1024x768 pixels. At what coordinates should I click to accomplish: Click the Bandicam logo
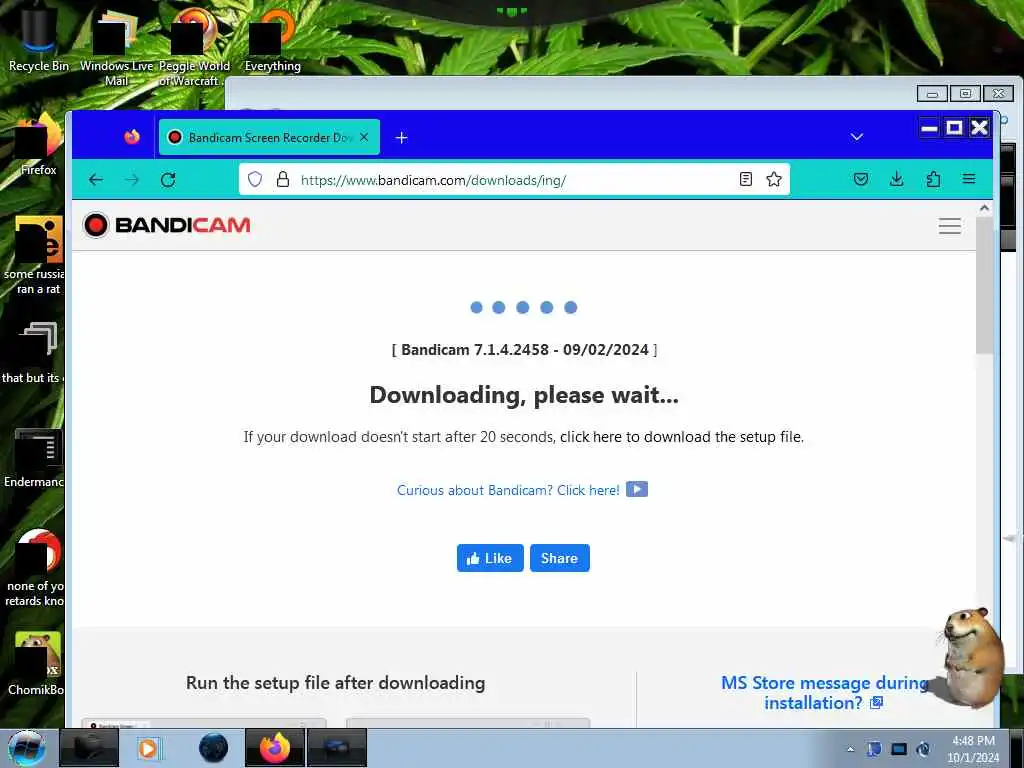(167, 225)
